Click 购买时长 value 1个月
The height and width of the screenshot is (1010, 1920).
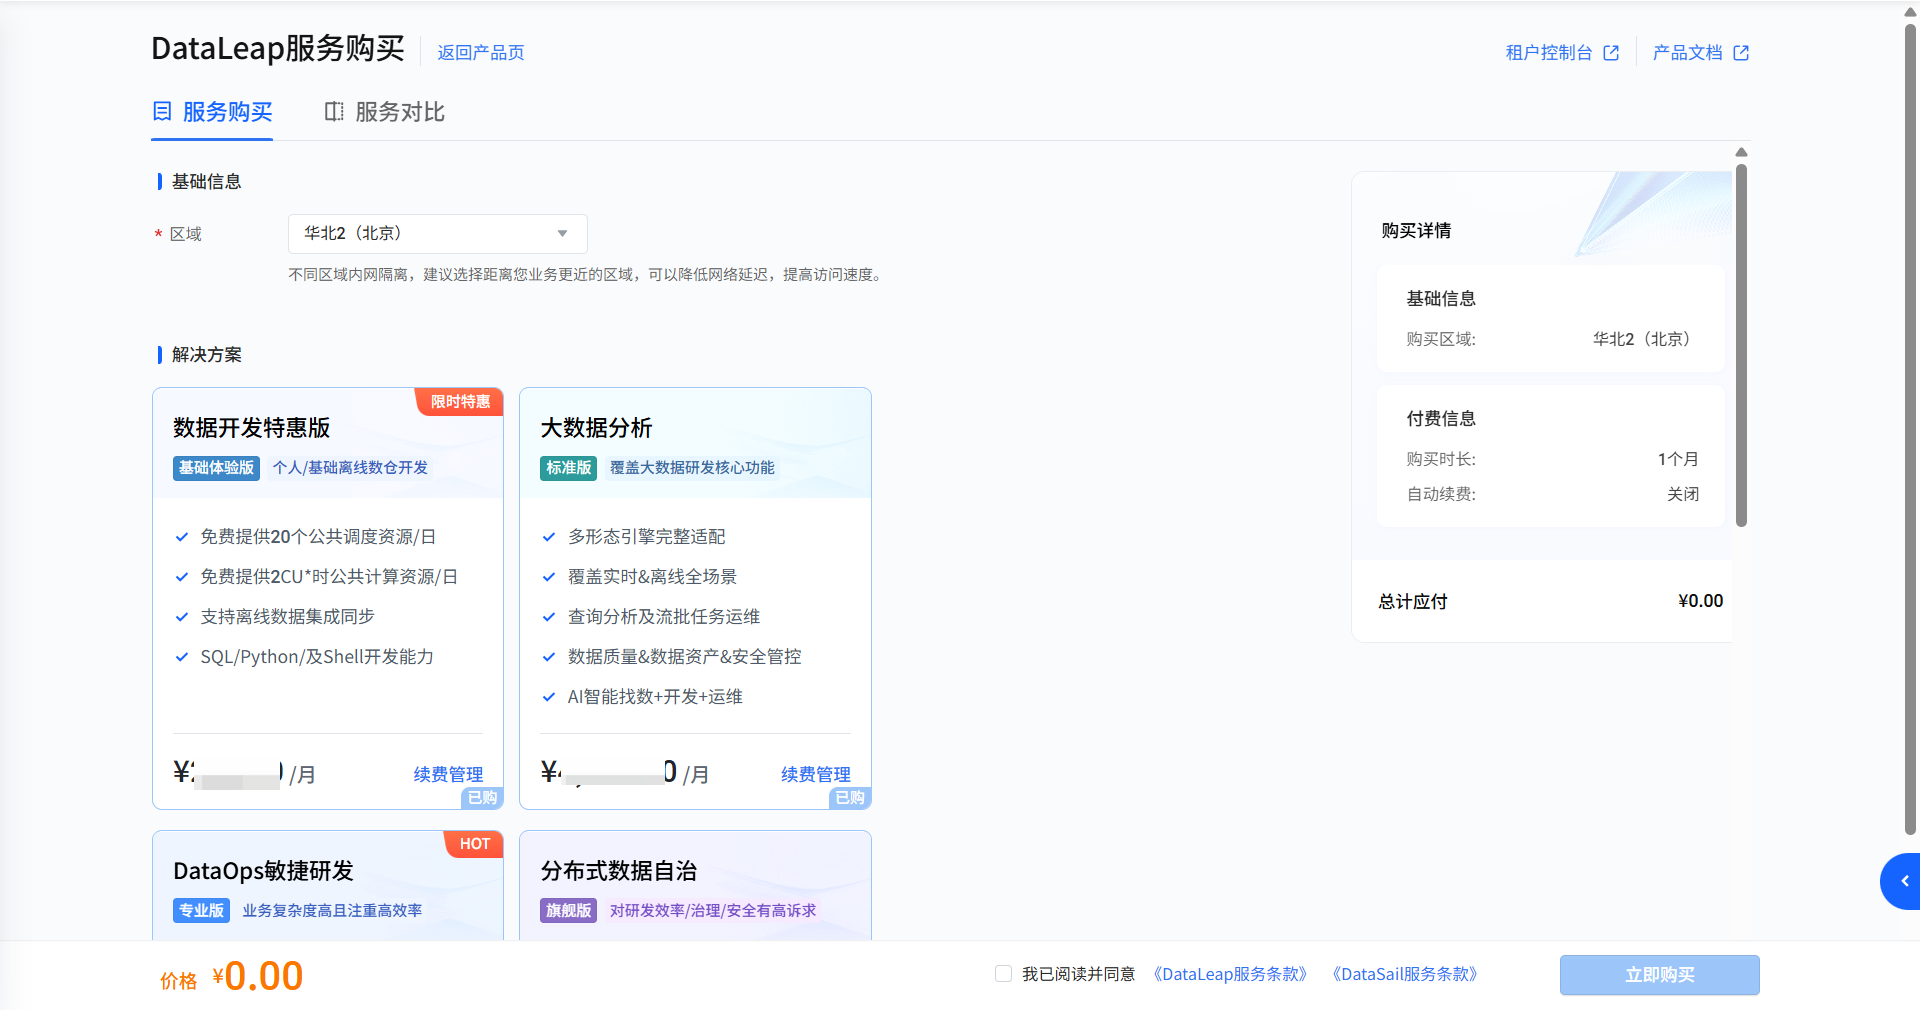[x=1678, y=459]
